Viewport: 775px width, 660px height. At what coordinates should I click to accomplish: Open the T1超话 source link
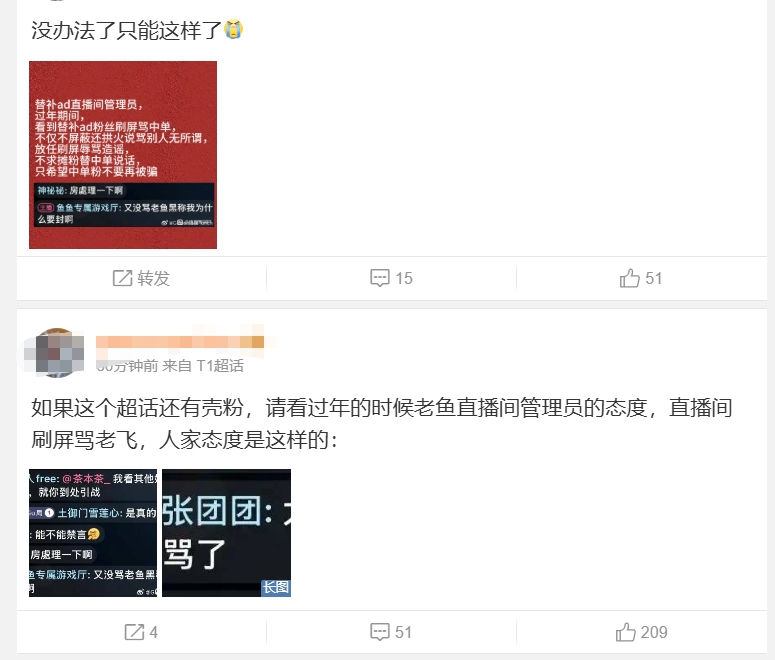(220, 366)
